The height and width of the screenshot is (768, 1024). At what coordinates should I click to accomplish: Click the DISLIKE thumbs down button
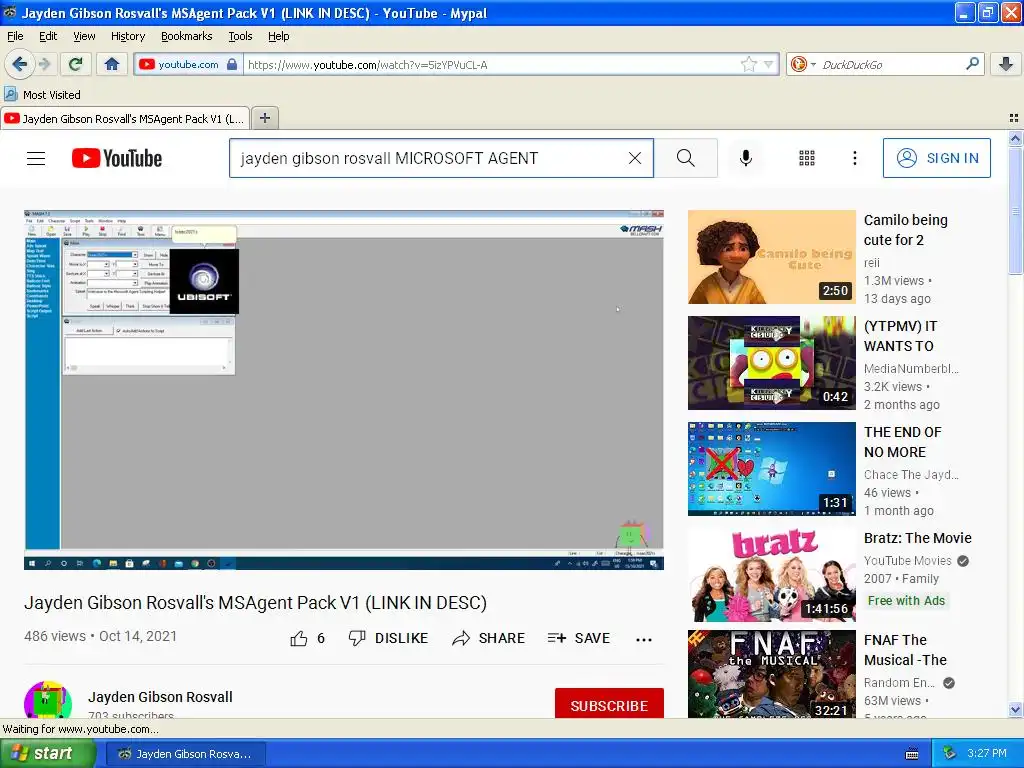click(x=388, y=638)
